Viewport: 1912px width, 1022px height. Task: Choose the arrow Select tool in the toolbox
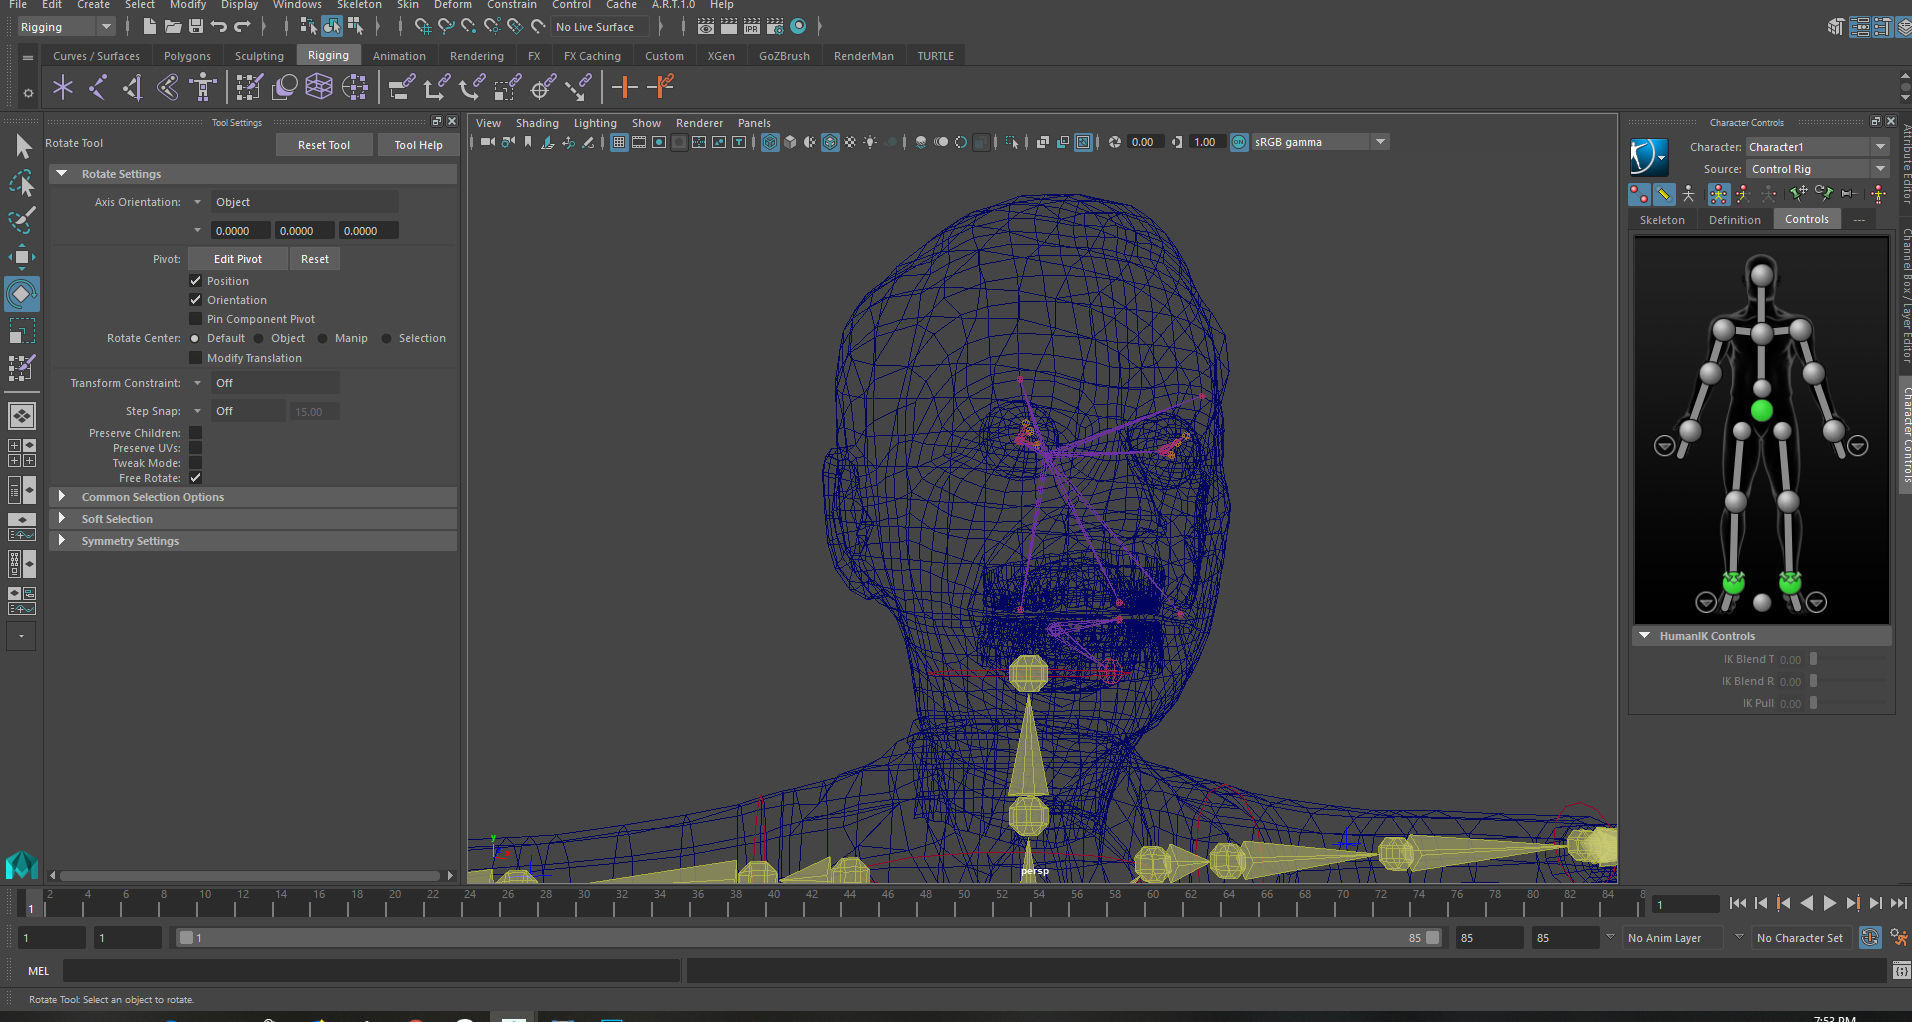pos(22,147)
